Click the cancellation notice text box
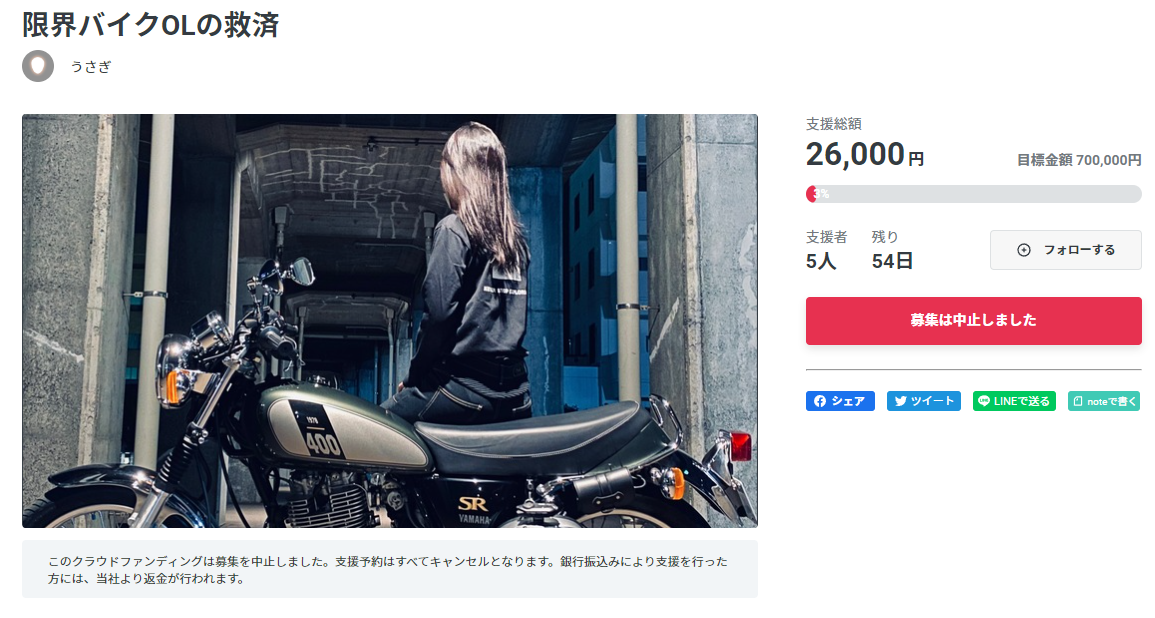The image size is (1155, 618). [x=390, y=569]
